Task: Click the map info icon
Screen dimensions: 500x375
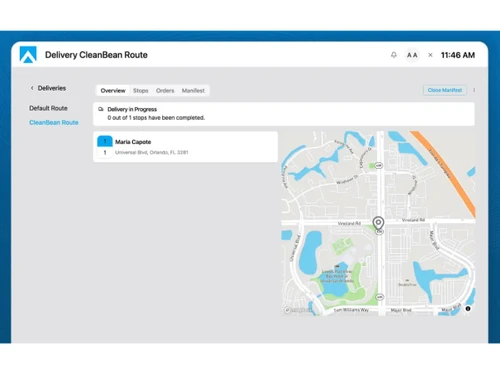Action: click(x=468, y=309)
